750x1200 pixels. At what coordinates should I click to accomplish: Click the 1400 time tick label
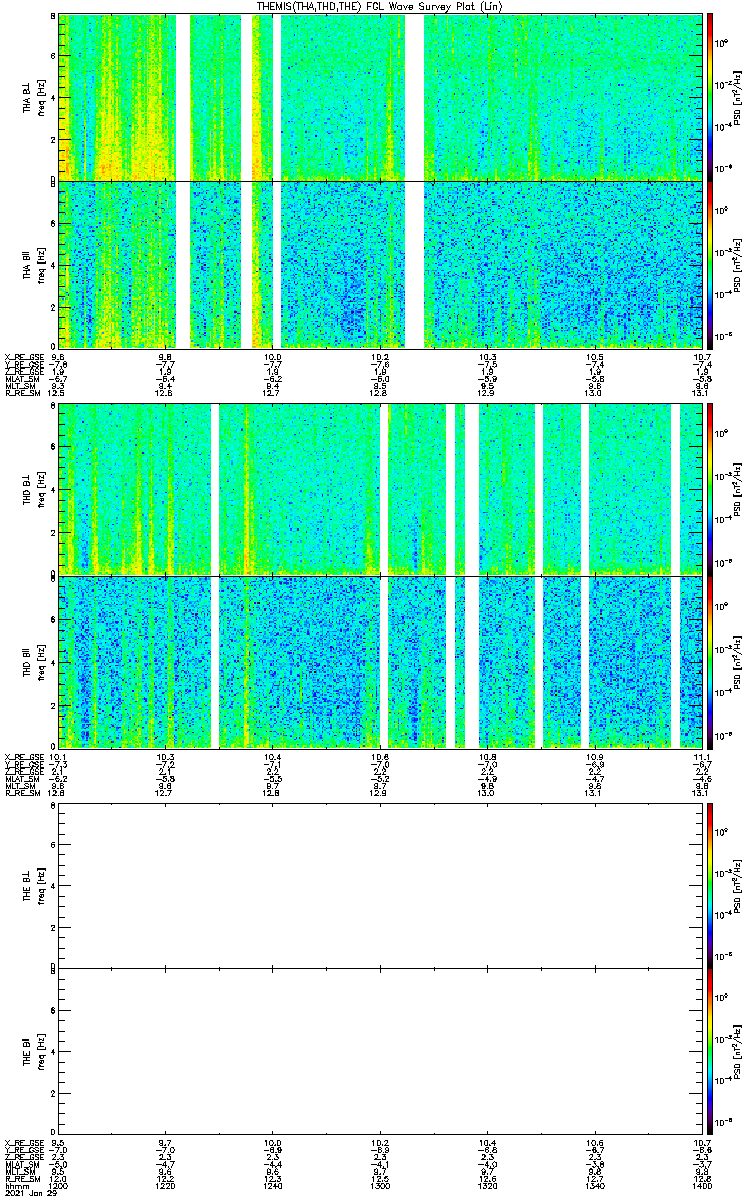pyautogui.click(x=702, y=1185)
